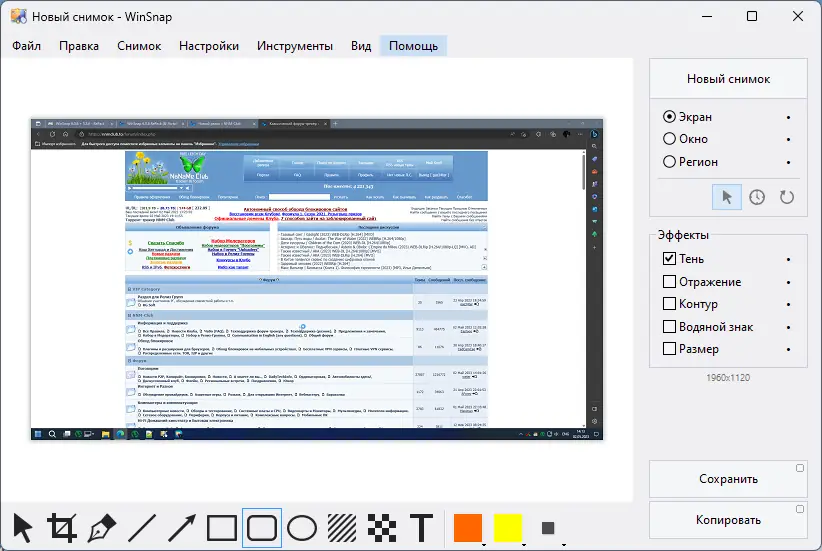This screenshot has width=822, height=551.
Task: Open the Файл menu
Action: coord(27,46)
